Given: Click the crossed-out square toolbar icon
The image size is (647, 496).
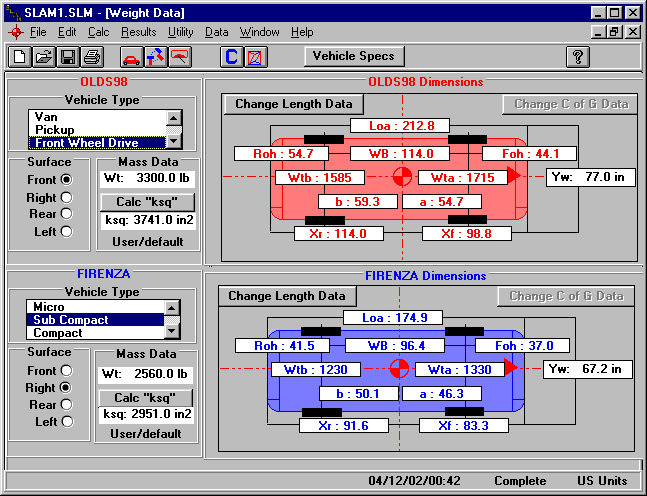Looking at the screenshot, I should pos(256,57).
